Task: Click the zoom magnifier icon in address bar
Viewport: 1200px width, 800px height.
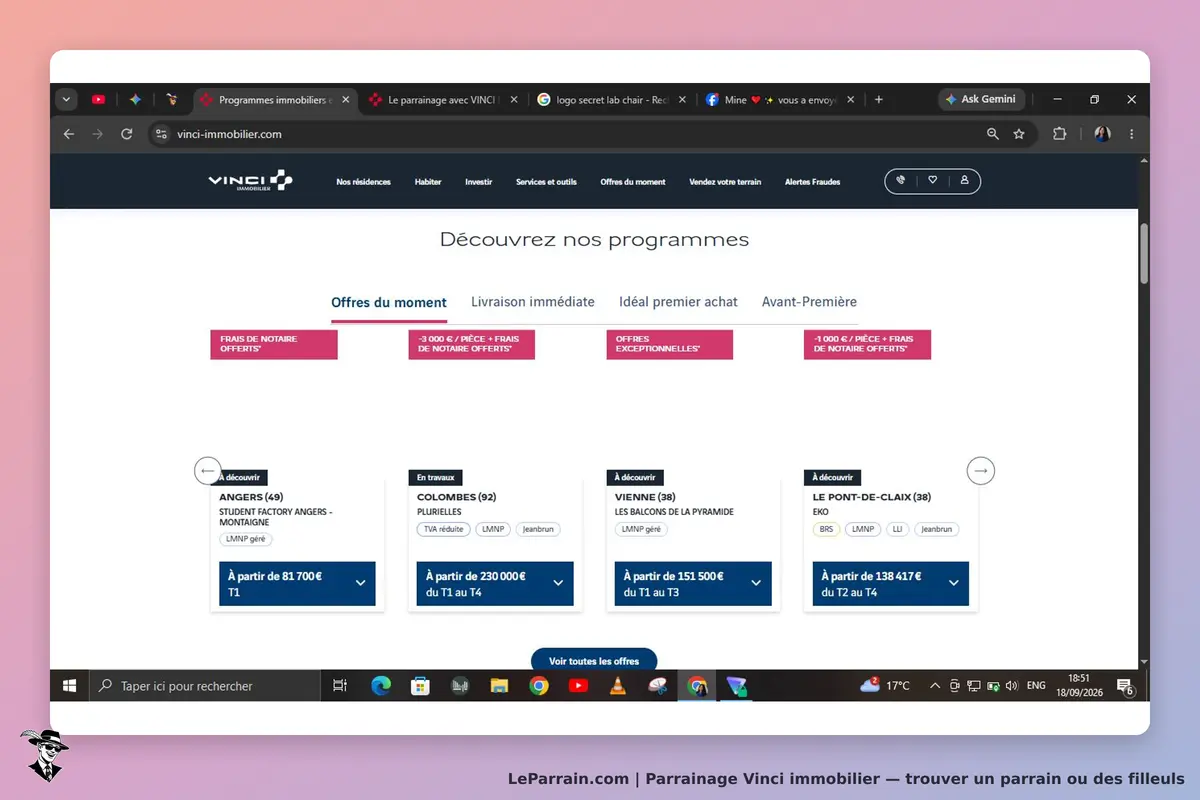Action: click(x=992, y=134)
